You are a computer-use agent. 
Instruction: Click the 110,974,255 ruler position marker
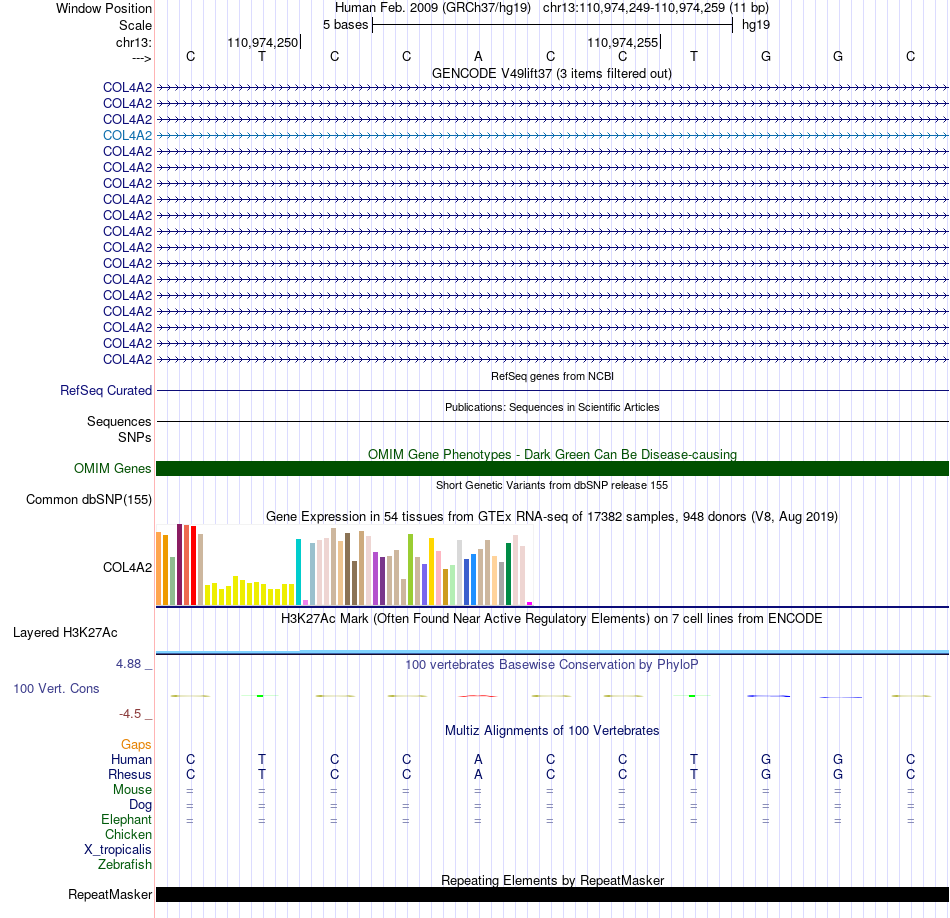(623, 42)
